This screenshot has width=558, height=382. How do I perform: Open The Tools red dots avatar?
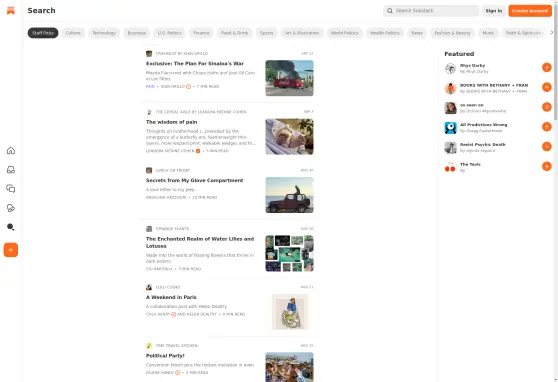click(451, 167)
